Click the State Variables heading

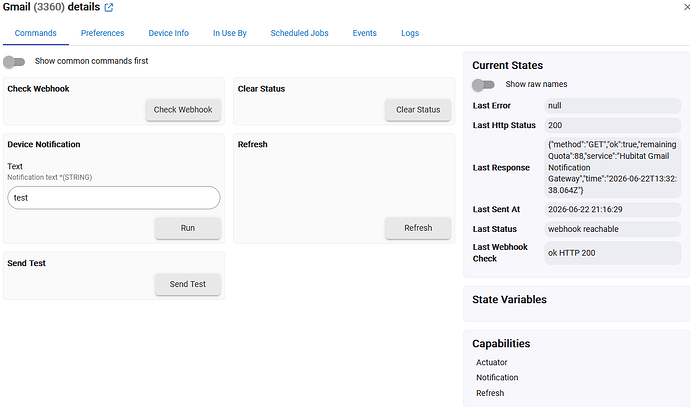click(509, 300)
